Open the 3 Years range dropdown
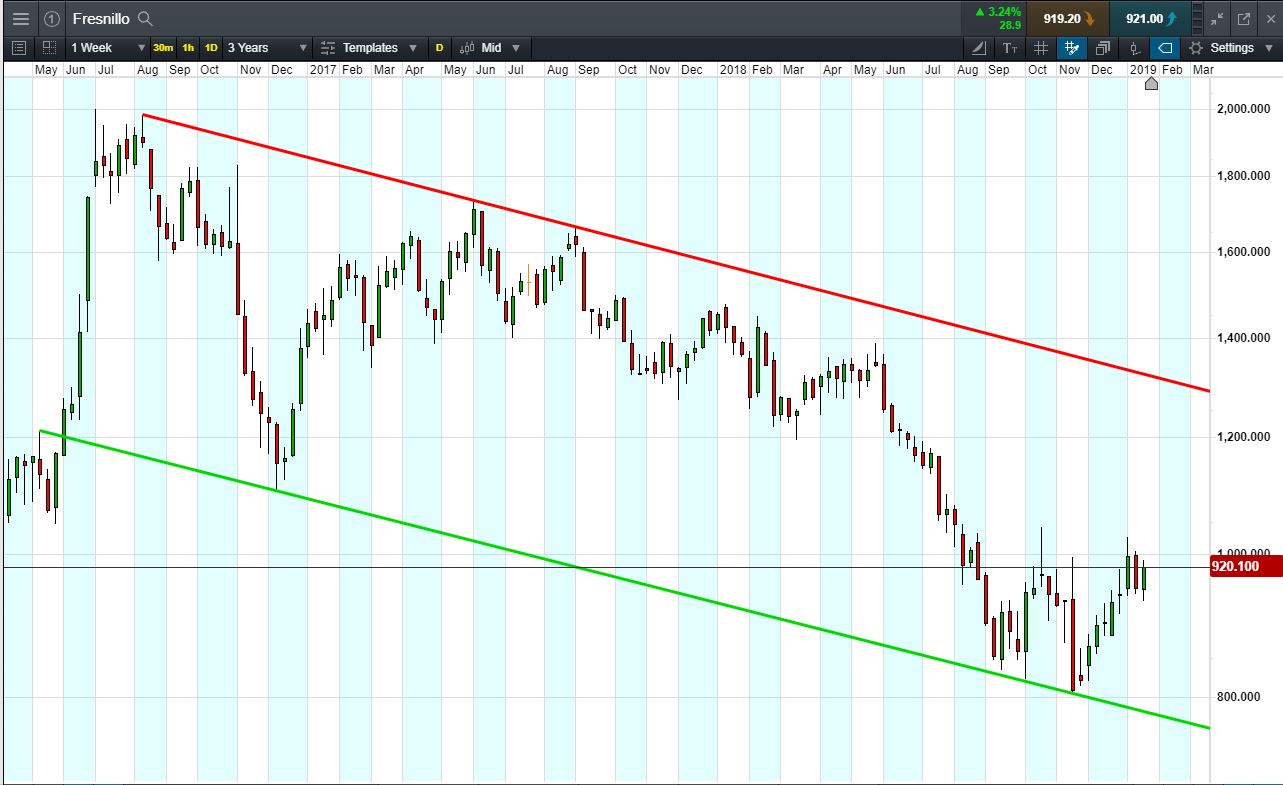1283x785 pixels. (x=267, y=48)
